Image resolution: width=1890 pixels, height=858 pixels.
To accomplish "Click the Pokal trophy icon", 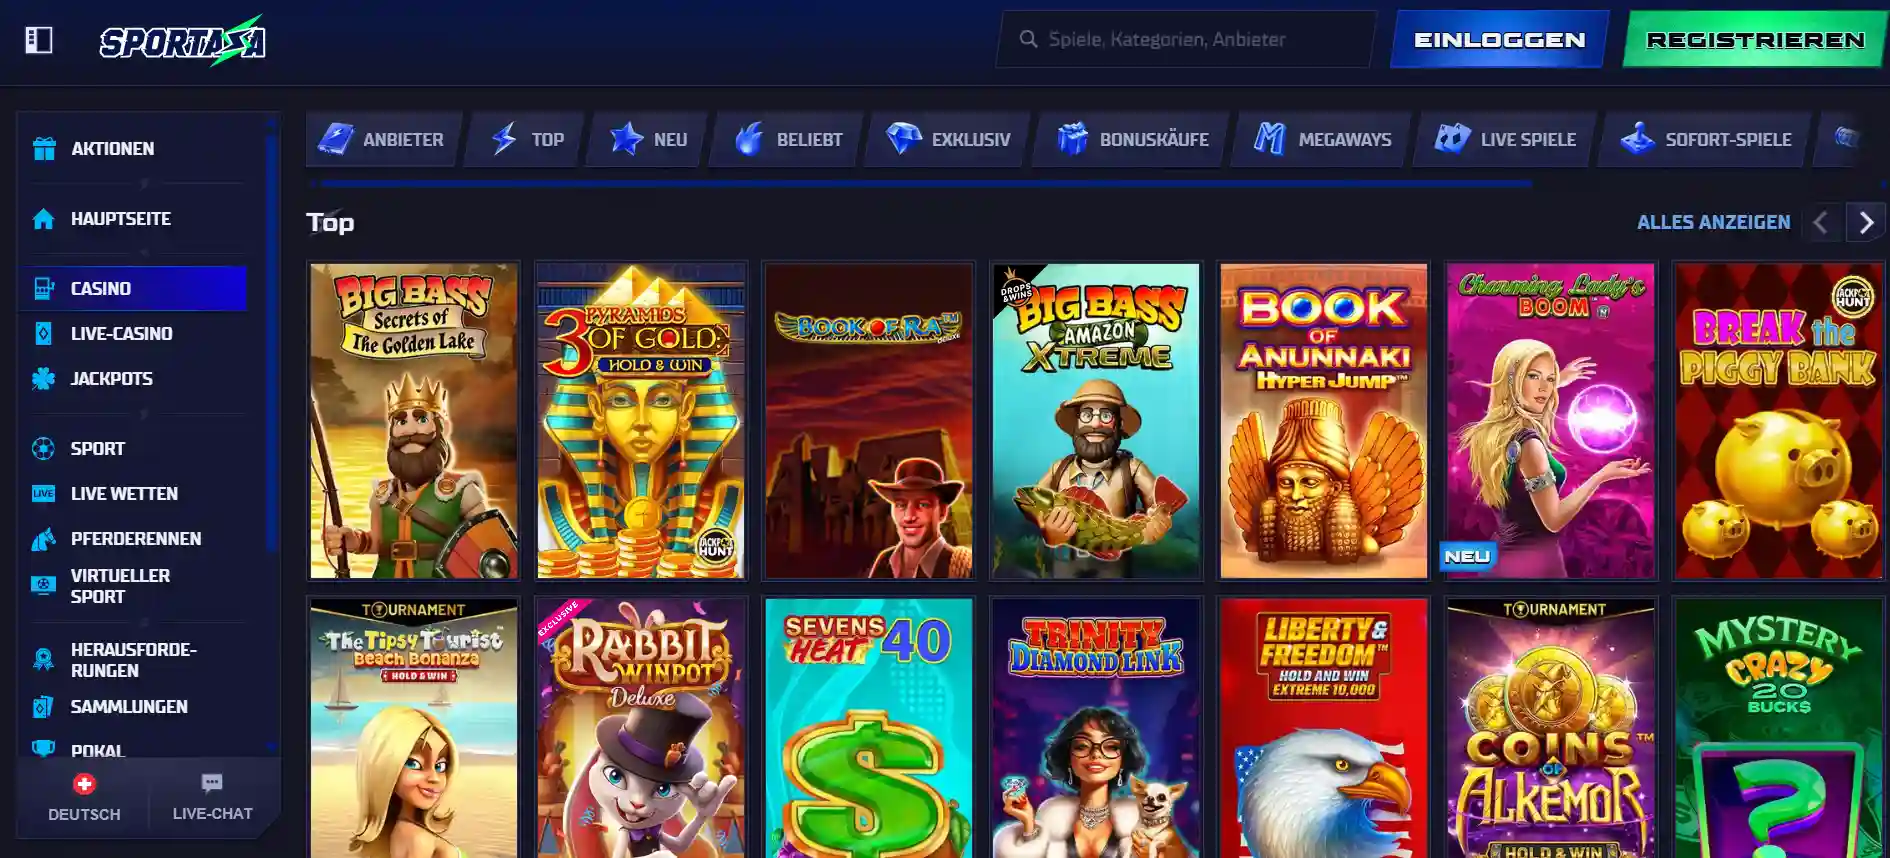I will [x=44, y=748].
